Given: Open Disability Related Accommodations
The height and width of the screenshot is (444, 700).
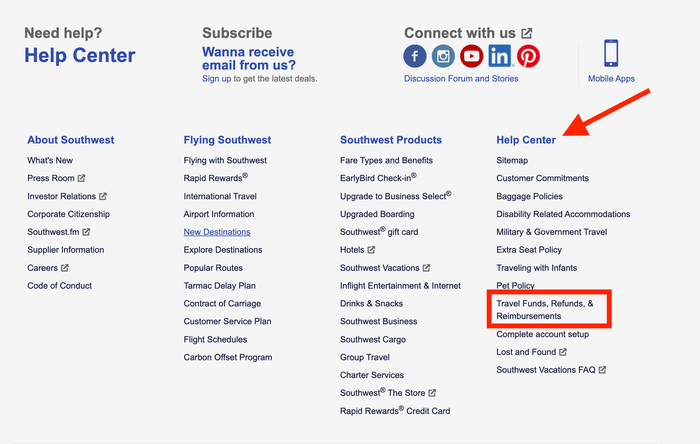Looking at the screenshot, I should [563, 214].
